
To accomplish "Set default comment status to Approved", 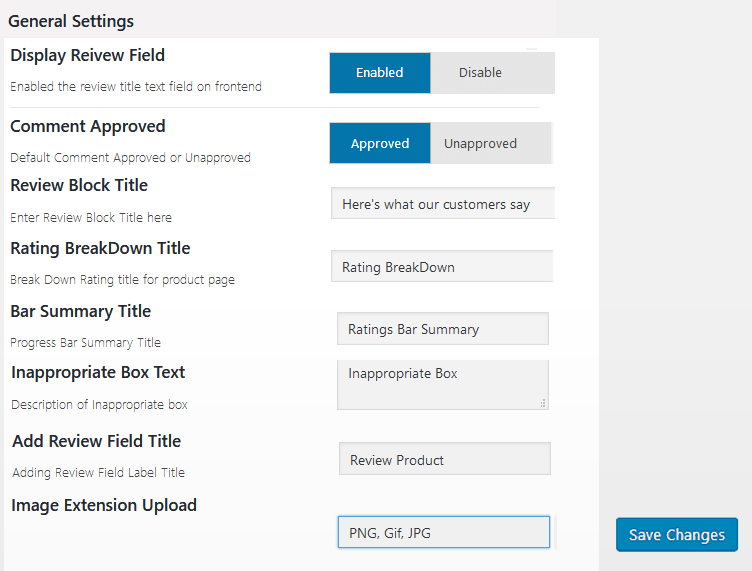I will tap(380, 143).
